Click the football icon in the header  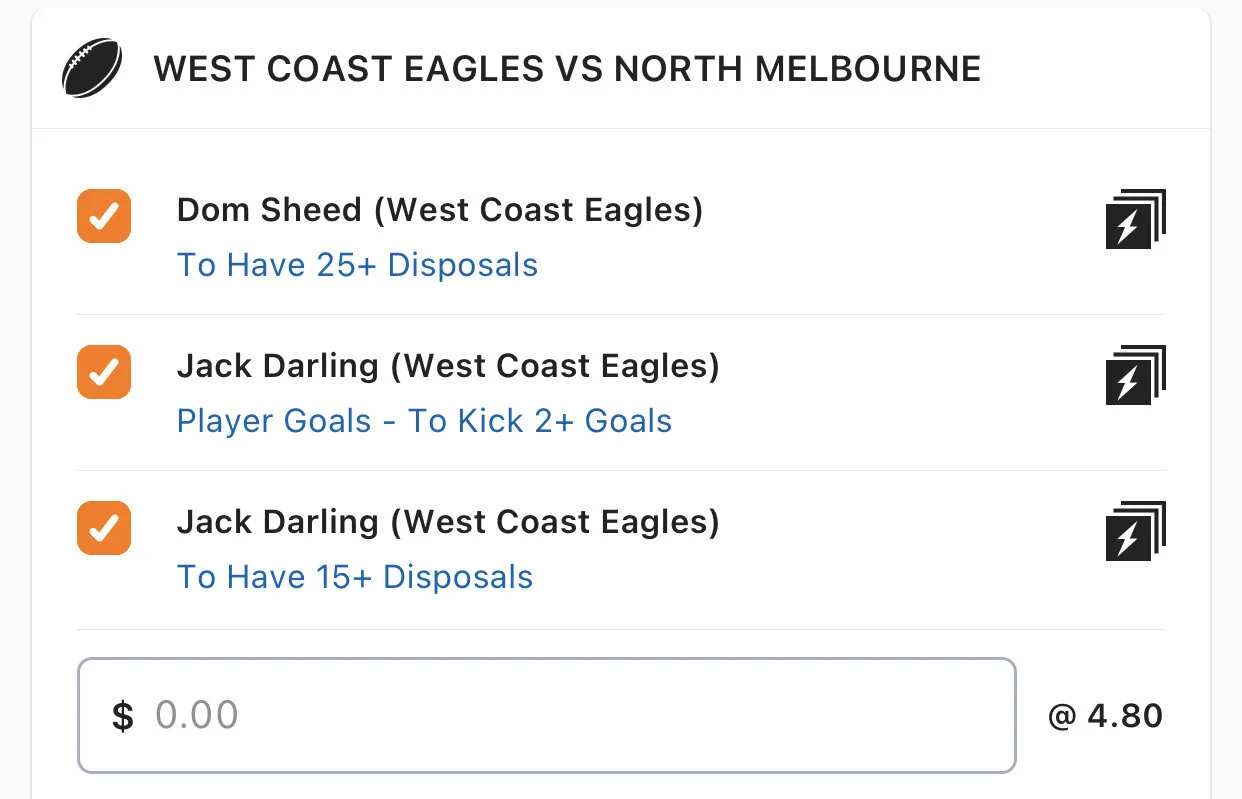(92, 69)
